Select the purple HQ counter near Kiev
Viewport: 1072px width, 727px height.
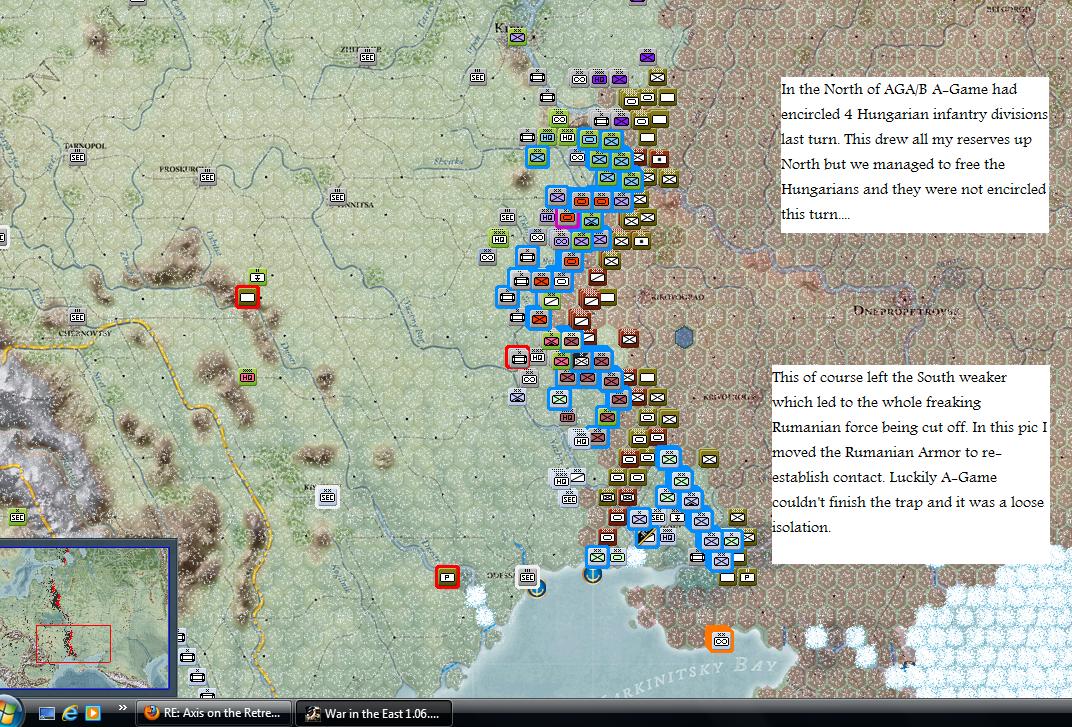click(x=599, y=79)
